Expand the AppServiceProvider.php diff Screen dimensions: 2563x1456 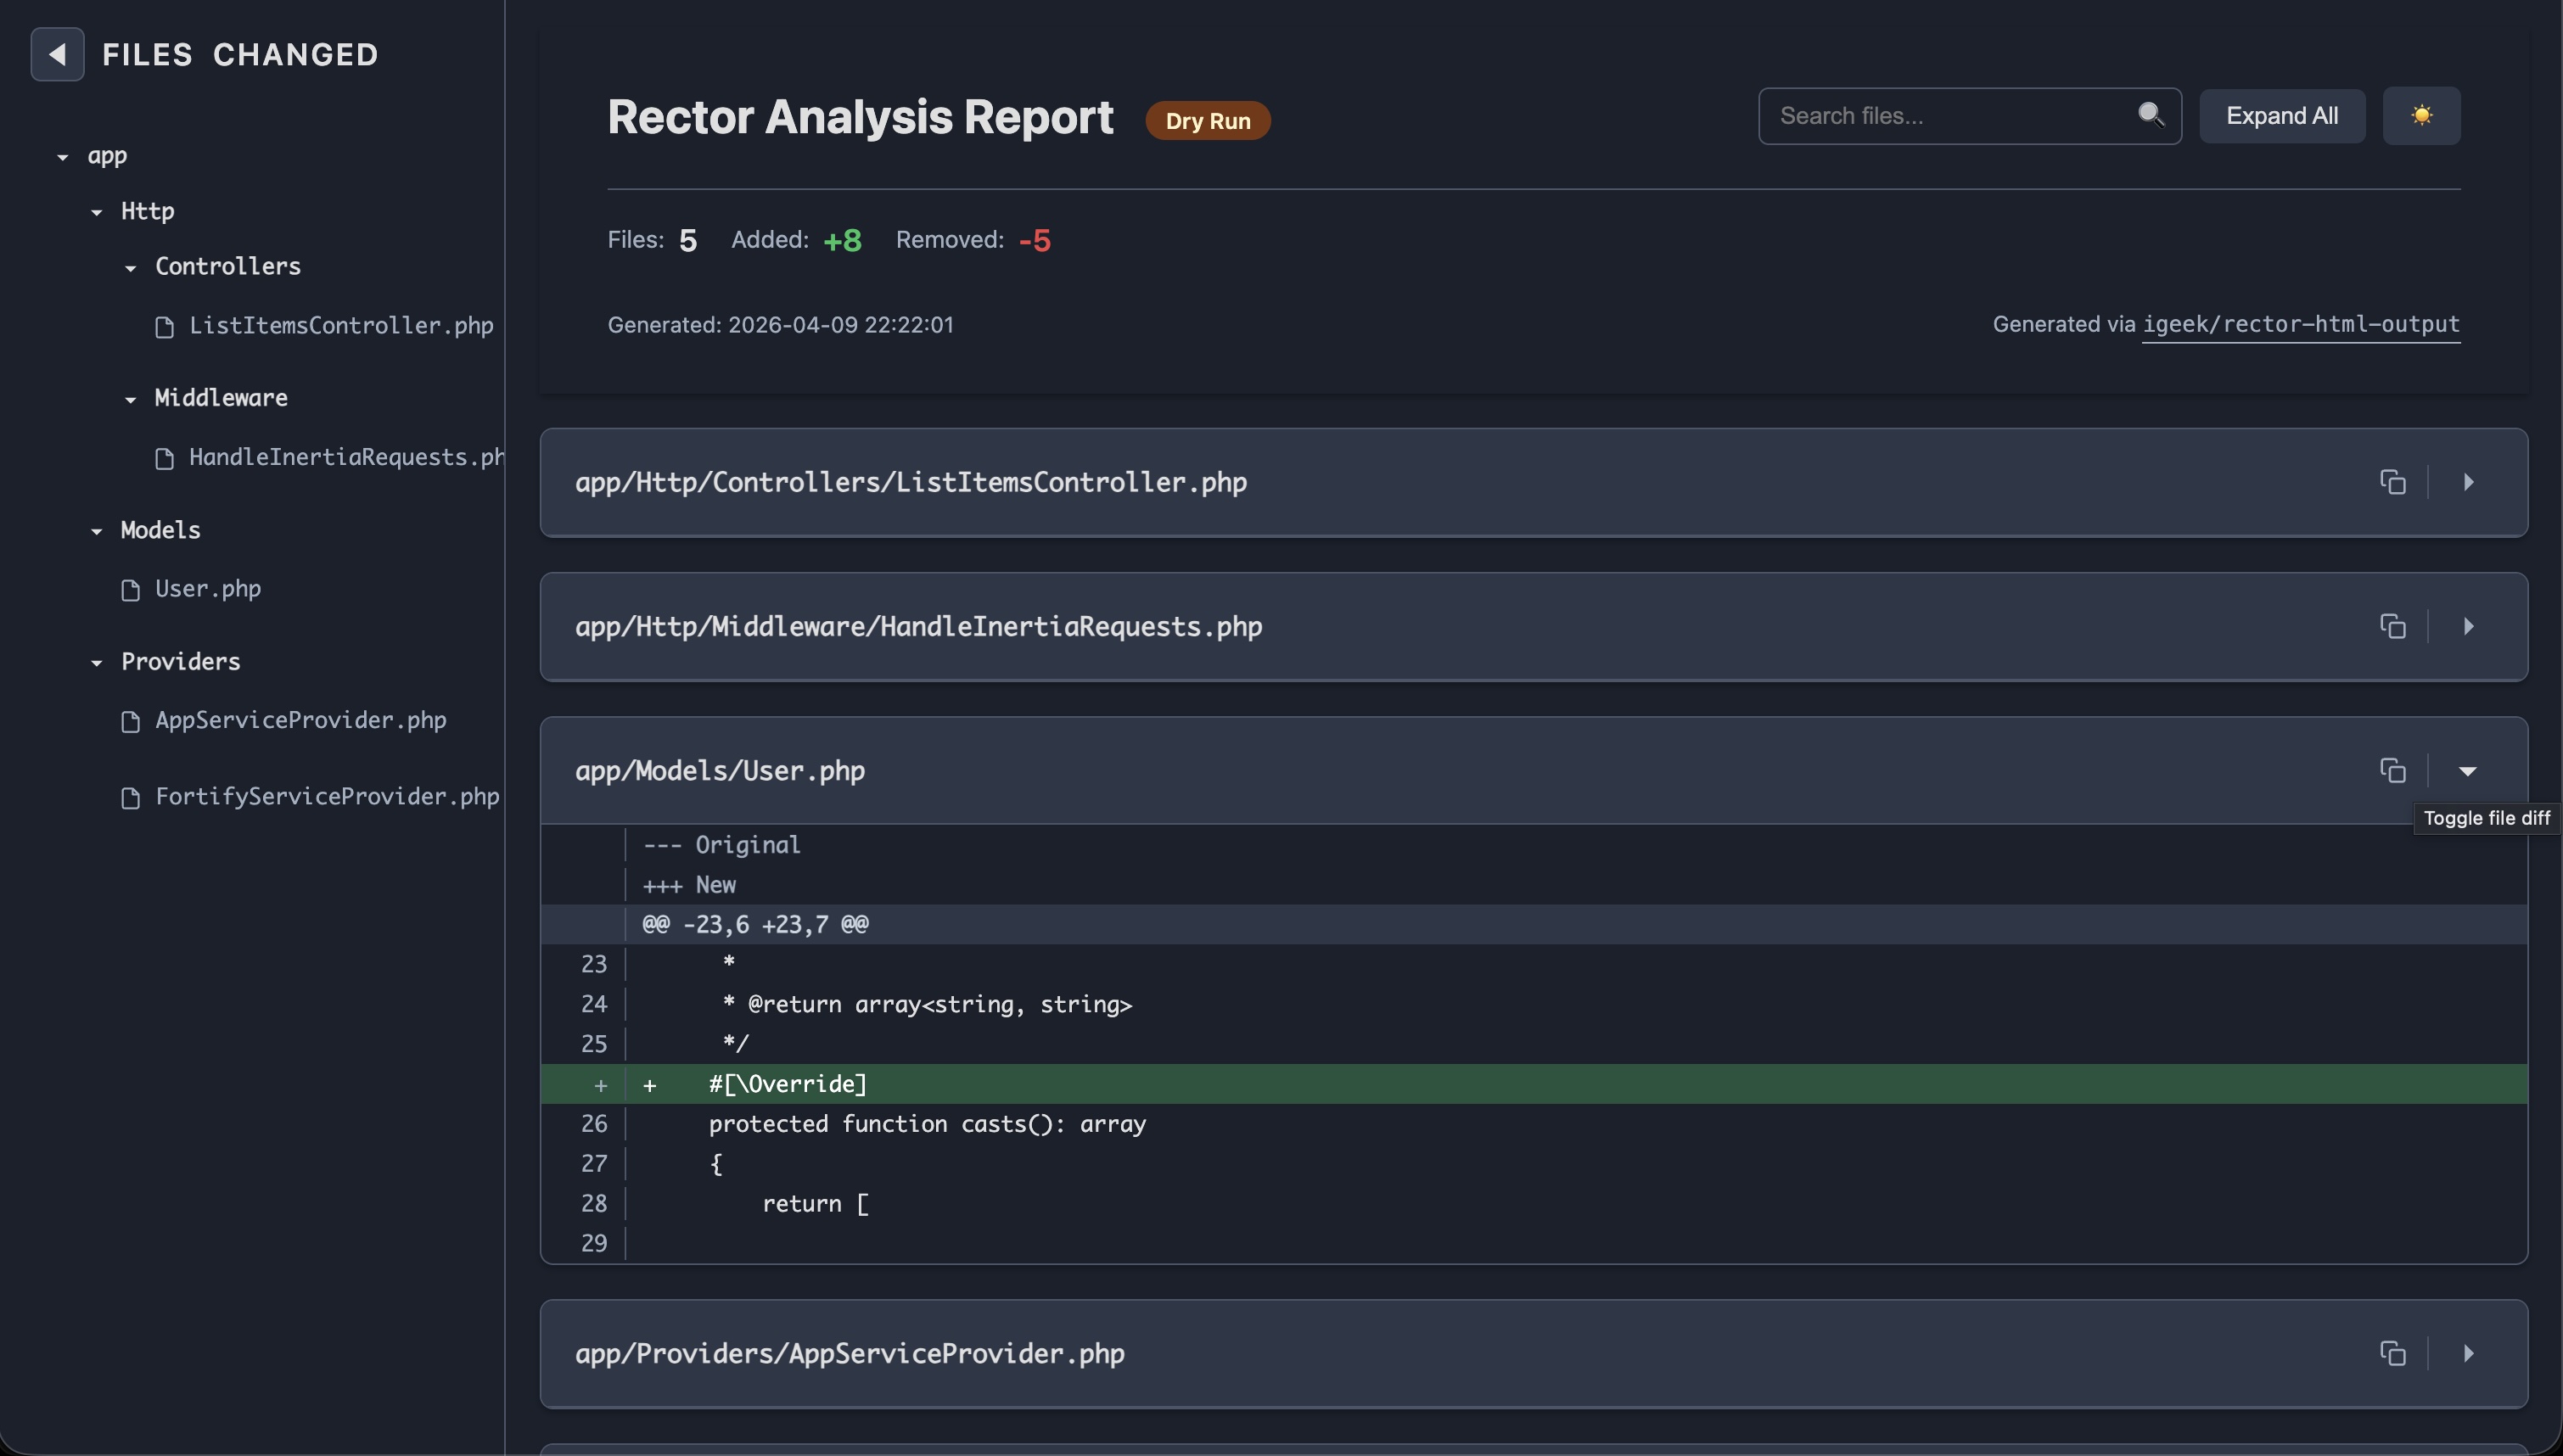point(2467,1353)
